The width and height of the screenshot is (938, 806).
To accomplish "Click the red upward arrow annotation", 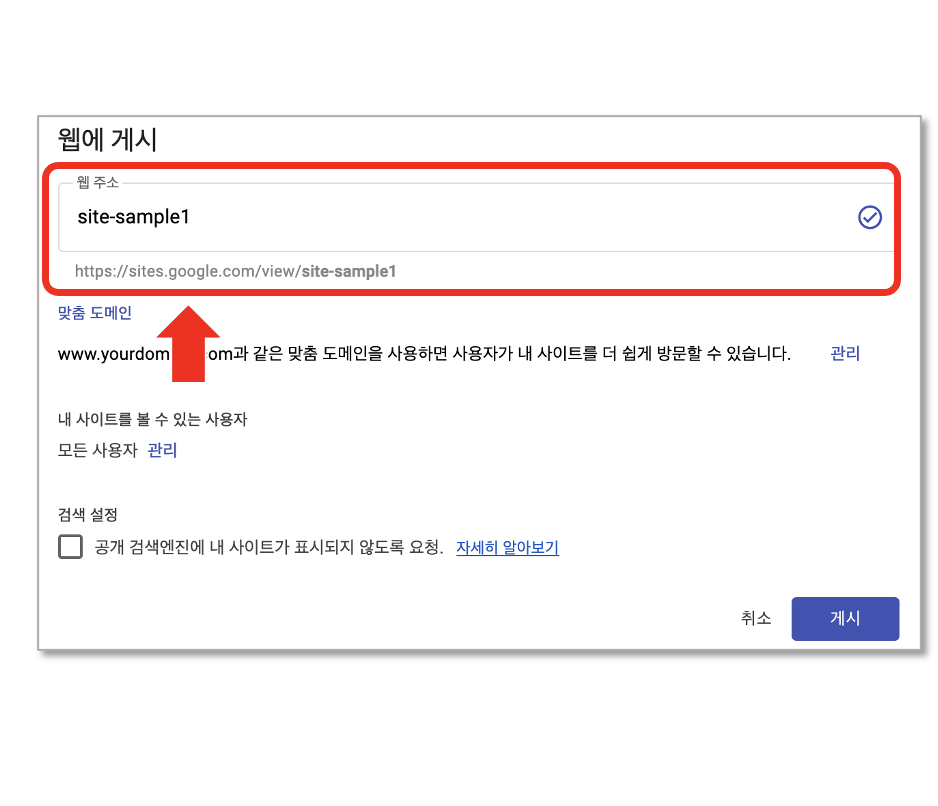I will click(x=188, y=343).
